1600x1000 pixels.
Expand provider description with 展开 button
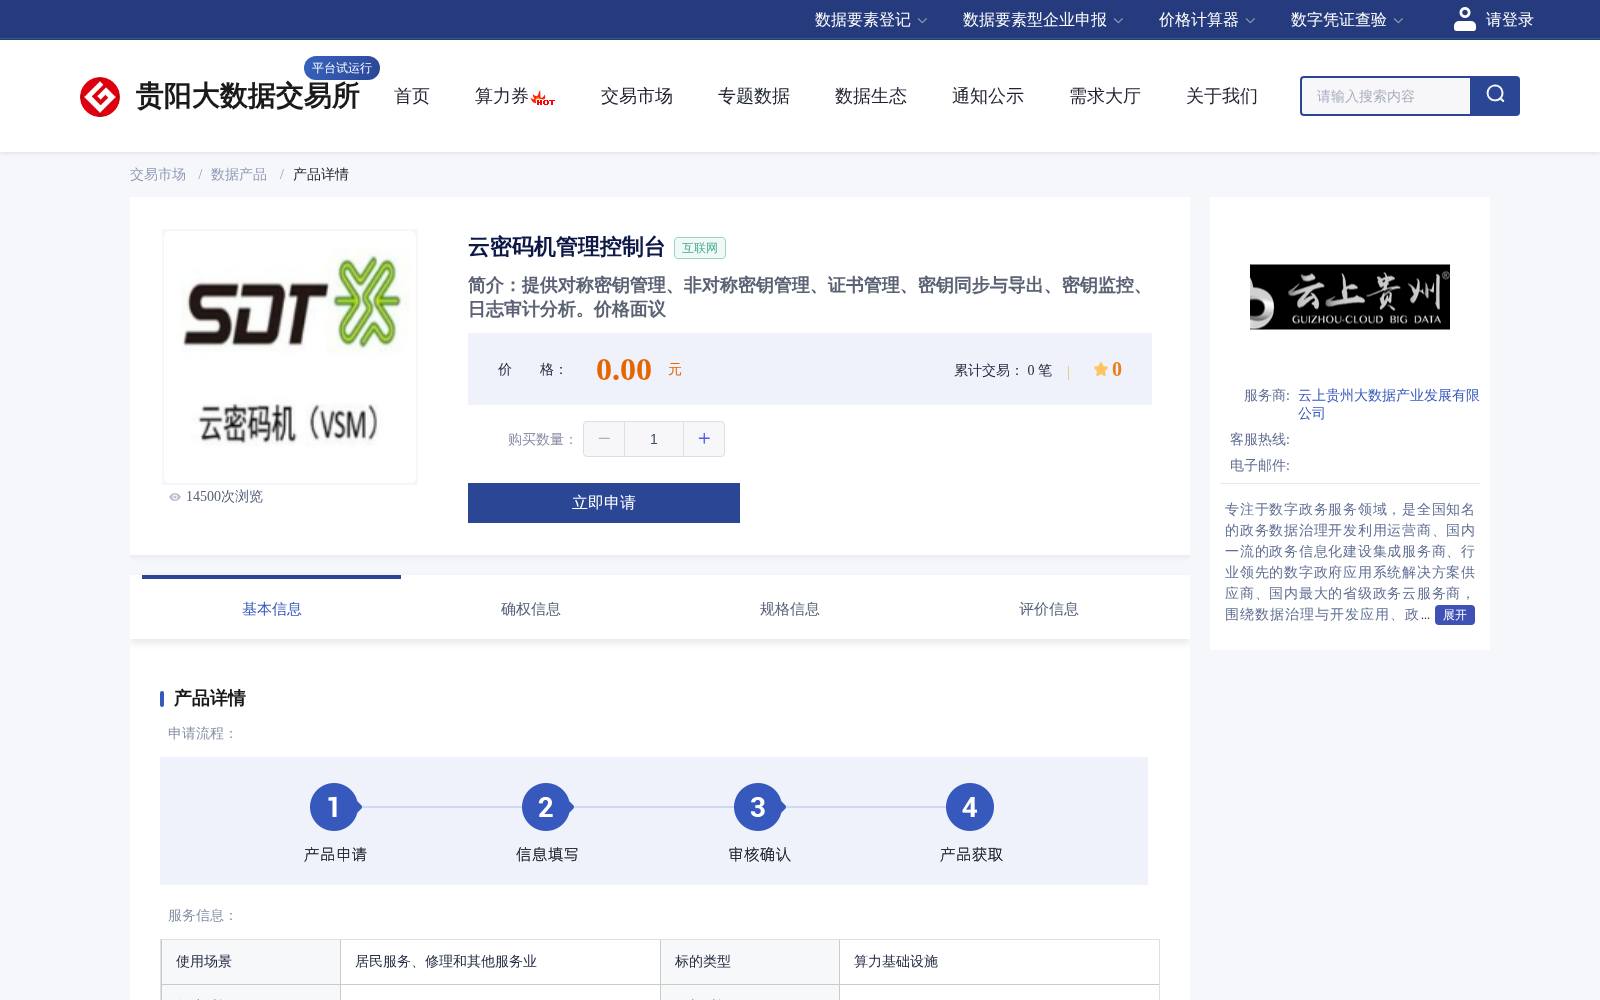coord(1455,615)
